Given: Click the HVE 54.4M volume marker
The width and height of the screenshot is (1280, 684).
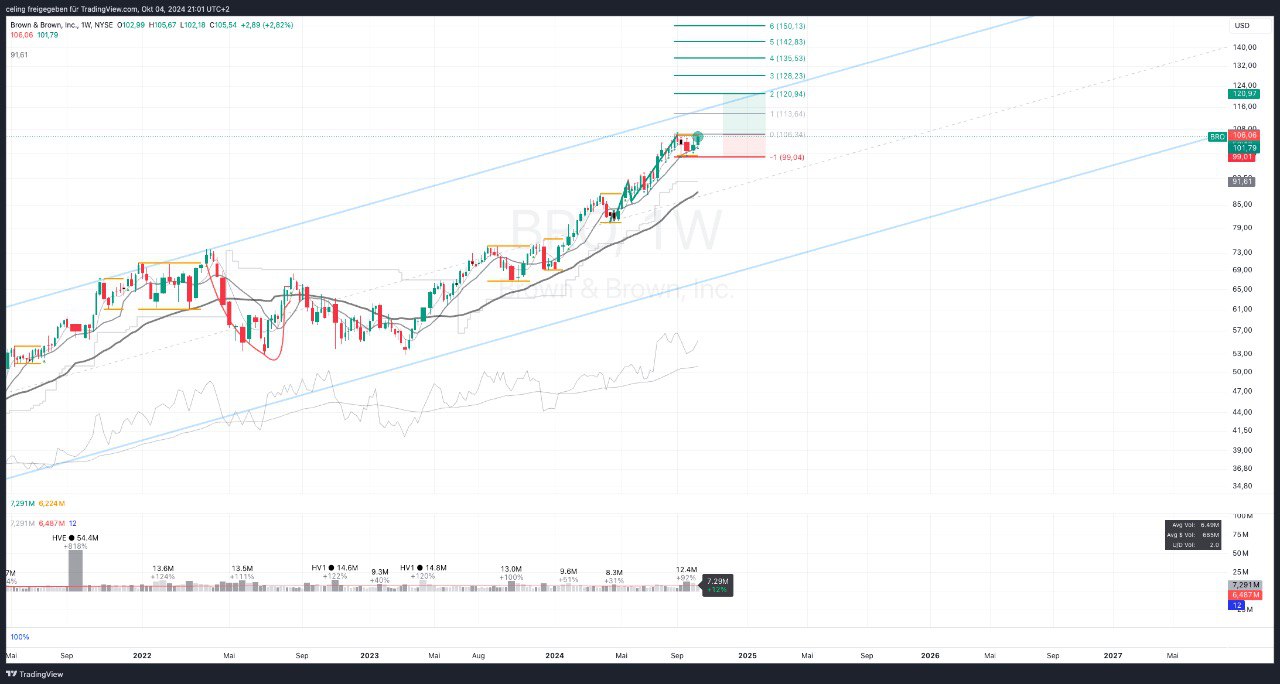Looking at the screenshot, I should click(x=76, y=538).
